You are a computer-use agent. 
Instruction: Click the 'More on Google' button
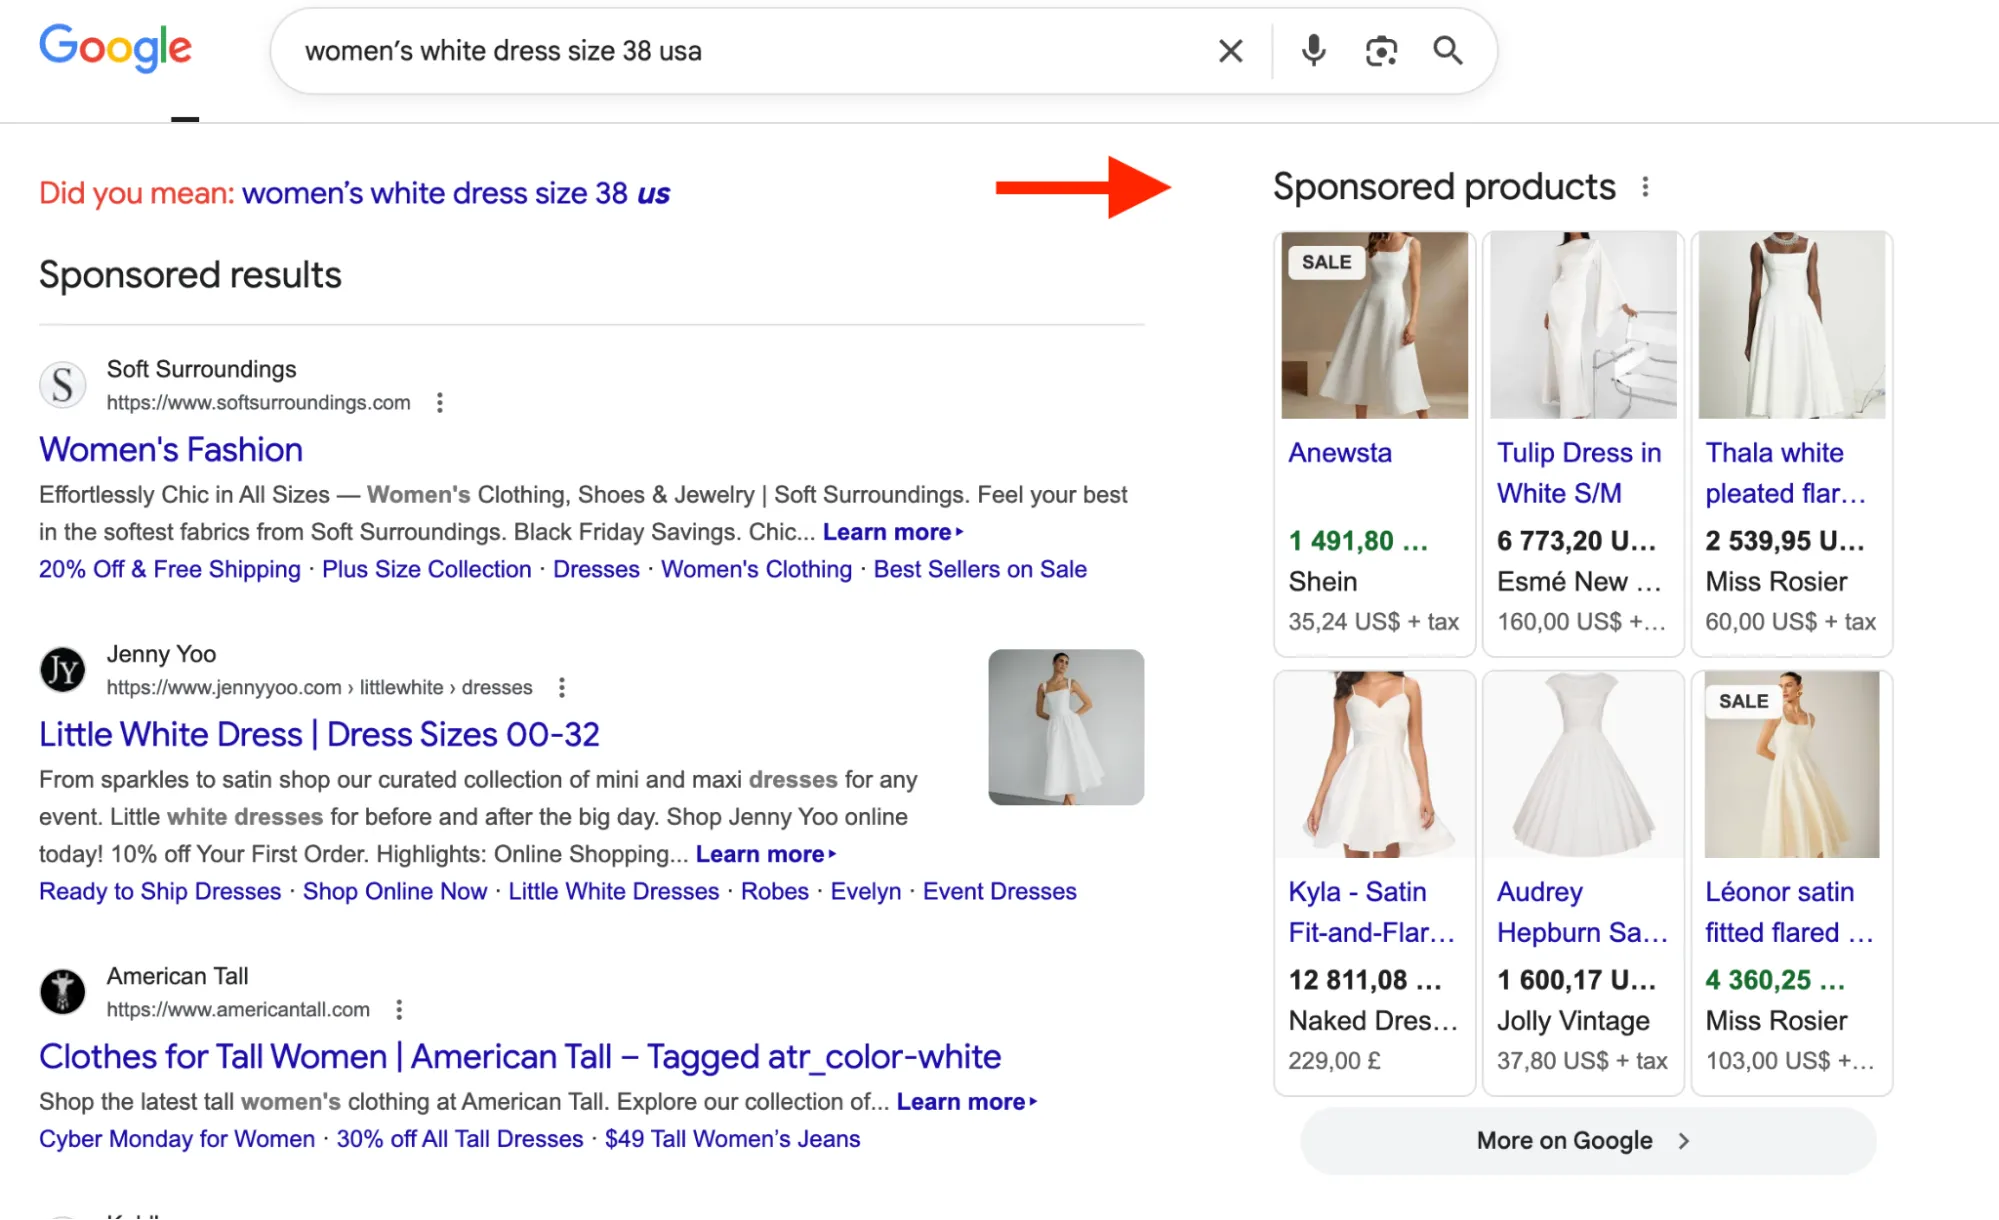tap(1585, 1140)
